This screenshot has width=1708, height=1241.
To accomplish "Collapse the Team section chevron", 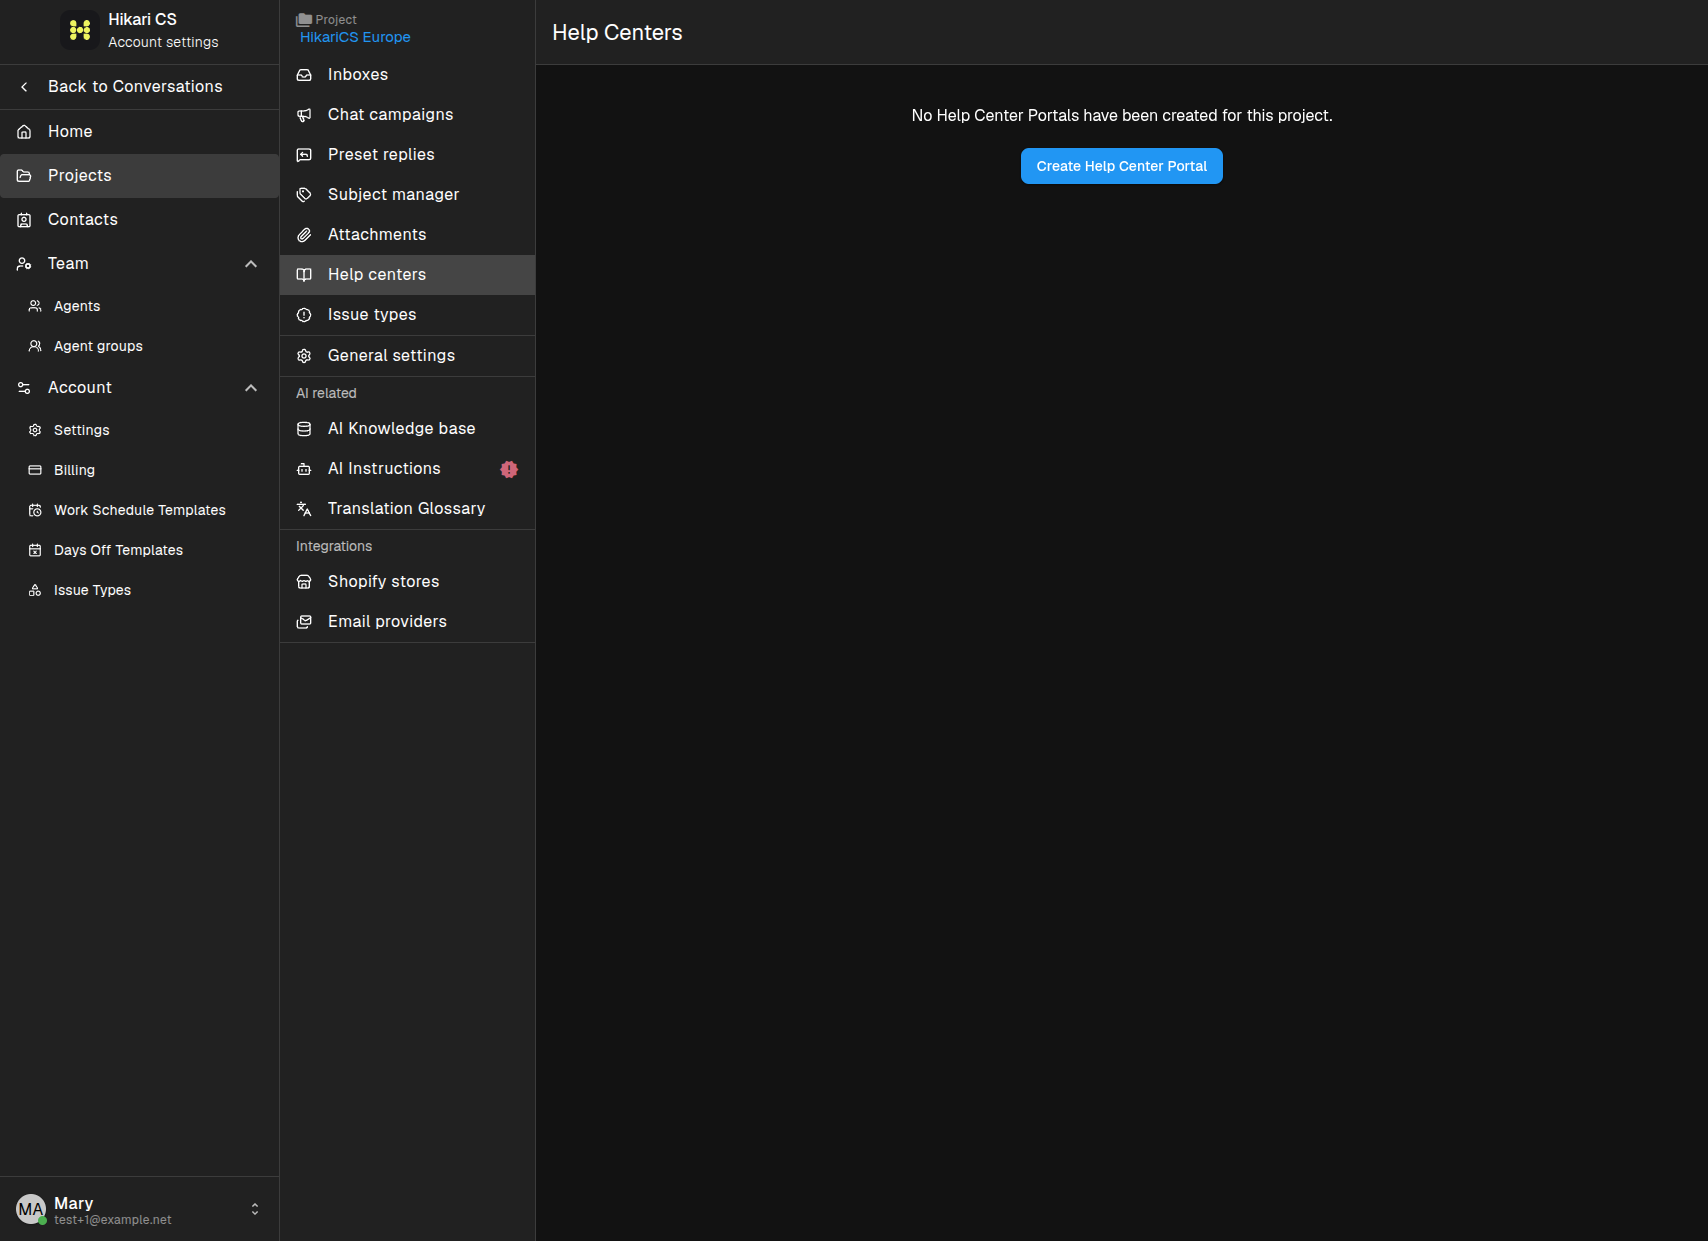I will (x=251, y=264).
